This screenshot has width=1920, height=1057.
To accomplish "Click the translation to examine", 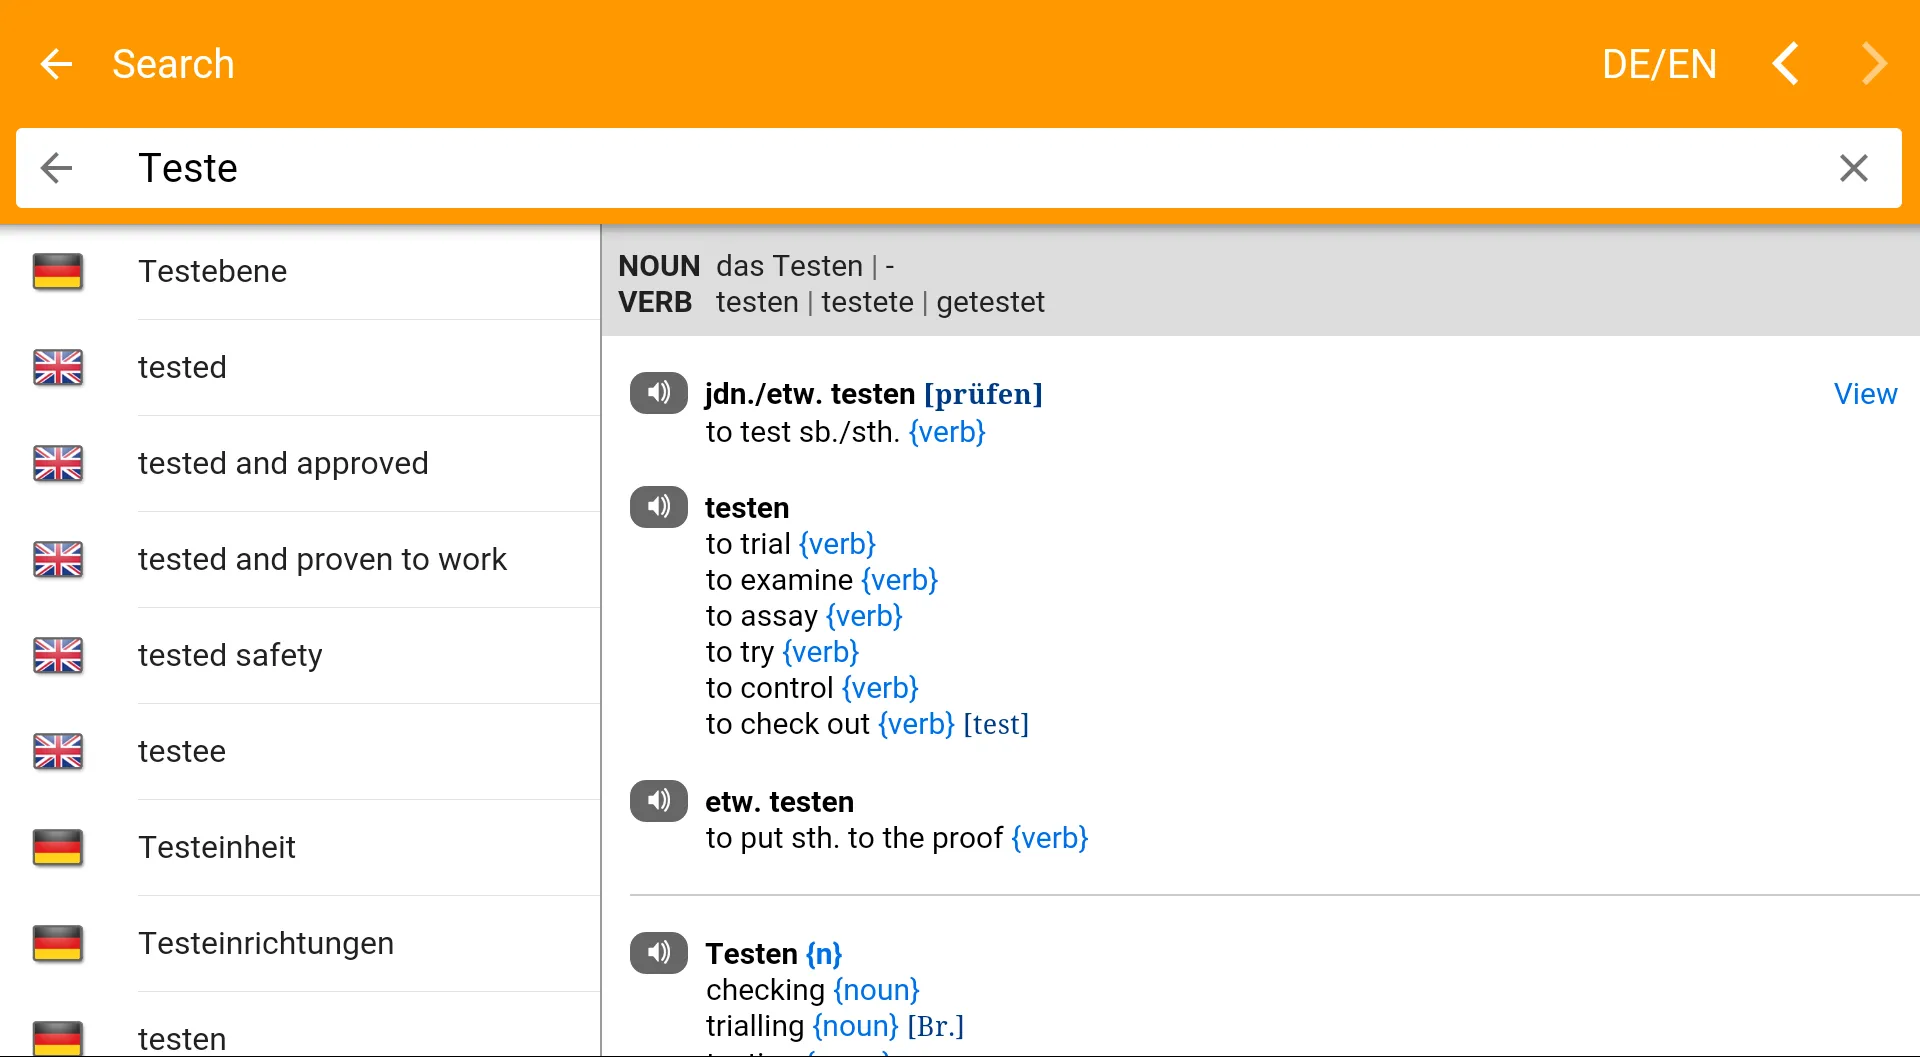I will [x=780, y=580].
